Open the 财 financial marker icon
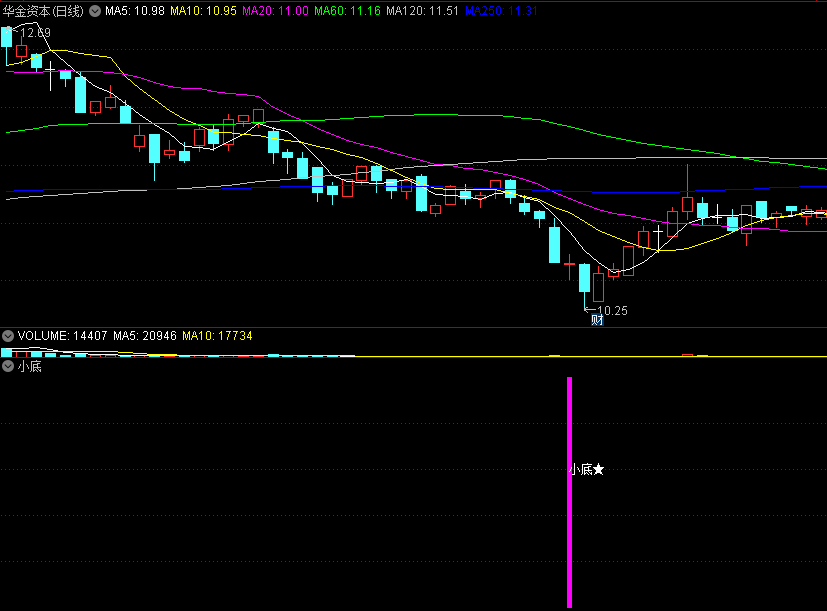 click(597, 320)
